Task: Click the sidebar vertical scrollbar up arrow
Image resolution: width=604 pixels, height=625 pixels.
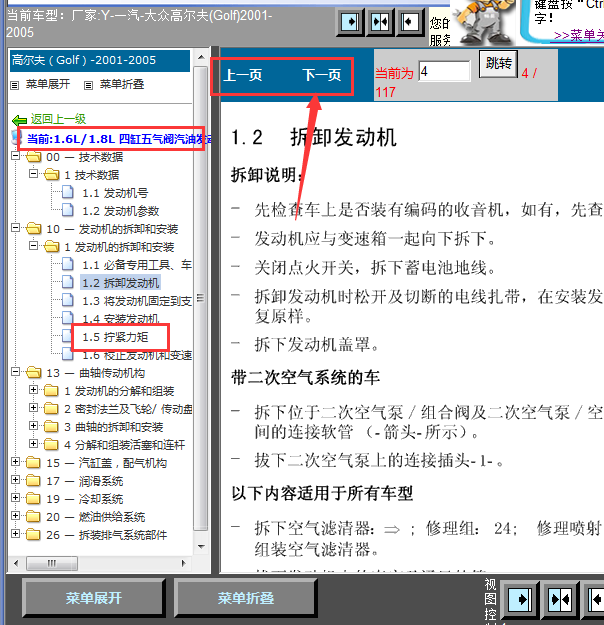Action: click(x=201, y=57)
